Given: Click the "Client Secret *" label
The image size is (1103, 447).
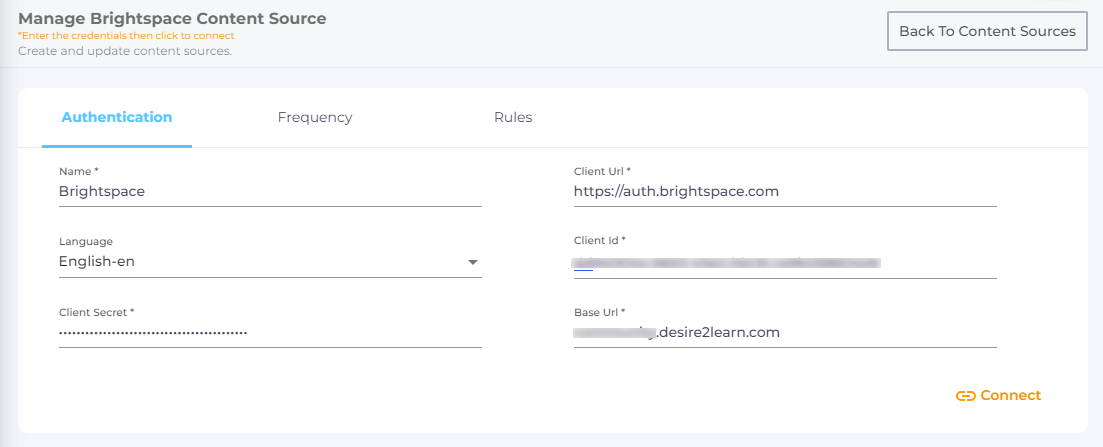Looking at the screenshot, I should point(96,312).
